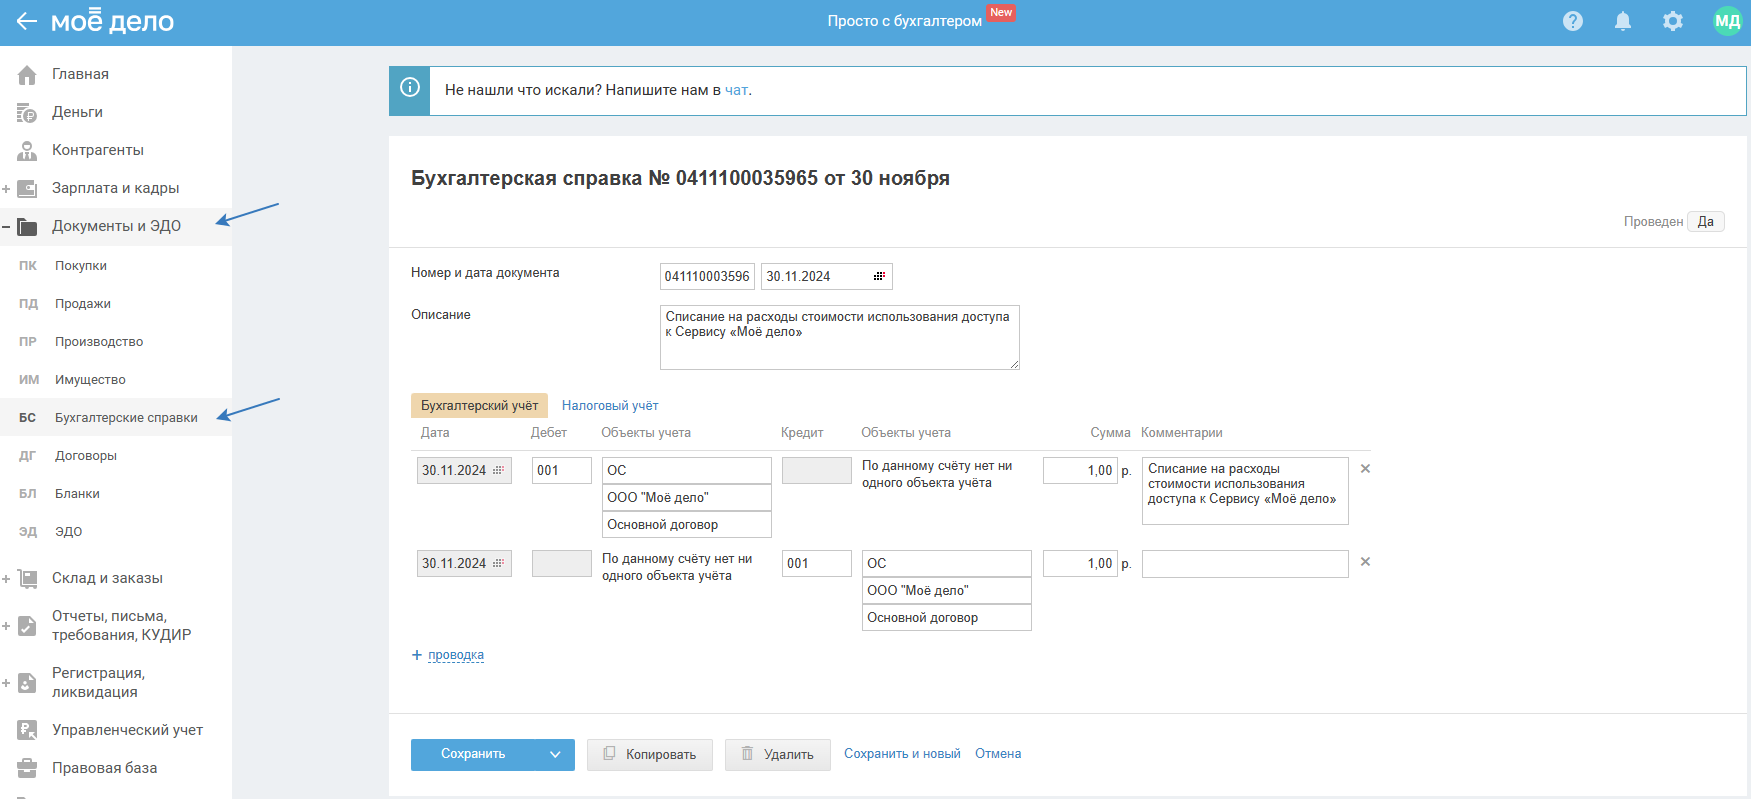Image resolution: width=1751 pixels, height=799 pixels.
Task: Click the Зарплата и кадры wallet icon
Action: [27, 189]
